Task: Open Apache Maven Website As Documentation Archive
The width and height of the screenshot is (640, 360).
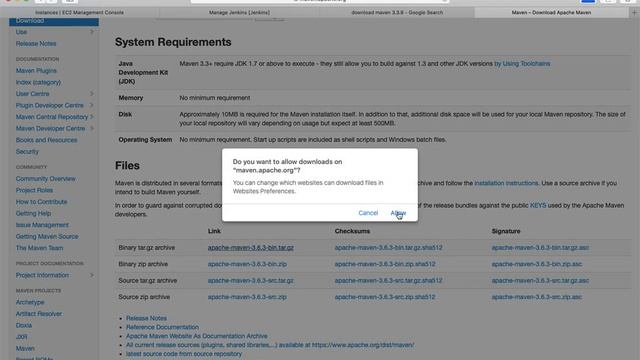Action: 196,336
